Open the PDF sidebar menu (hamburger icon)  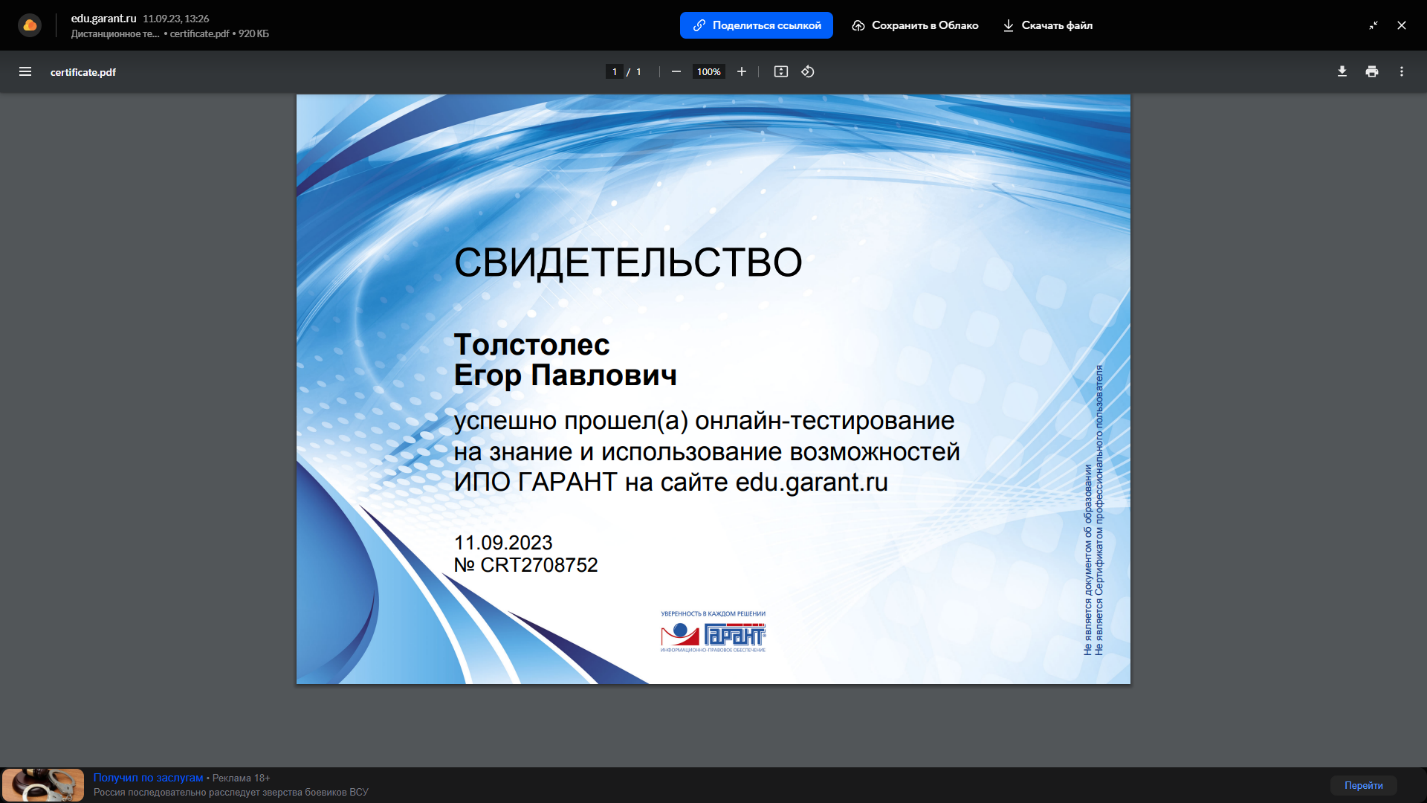pos(25,72)
